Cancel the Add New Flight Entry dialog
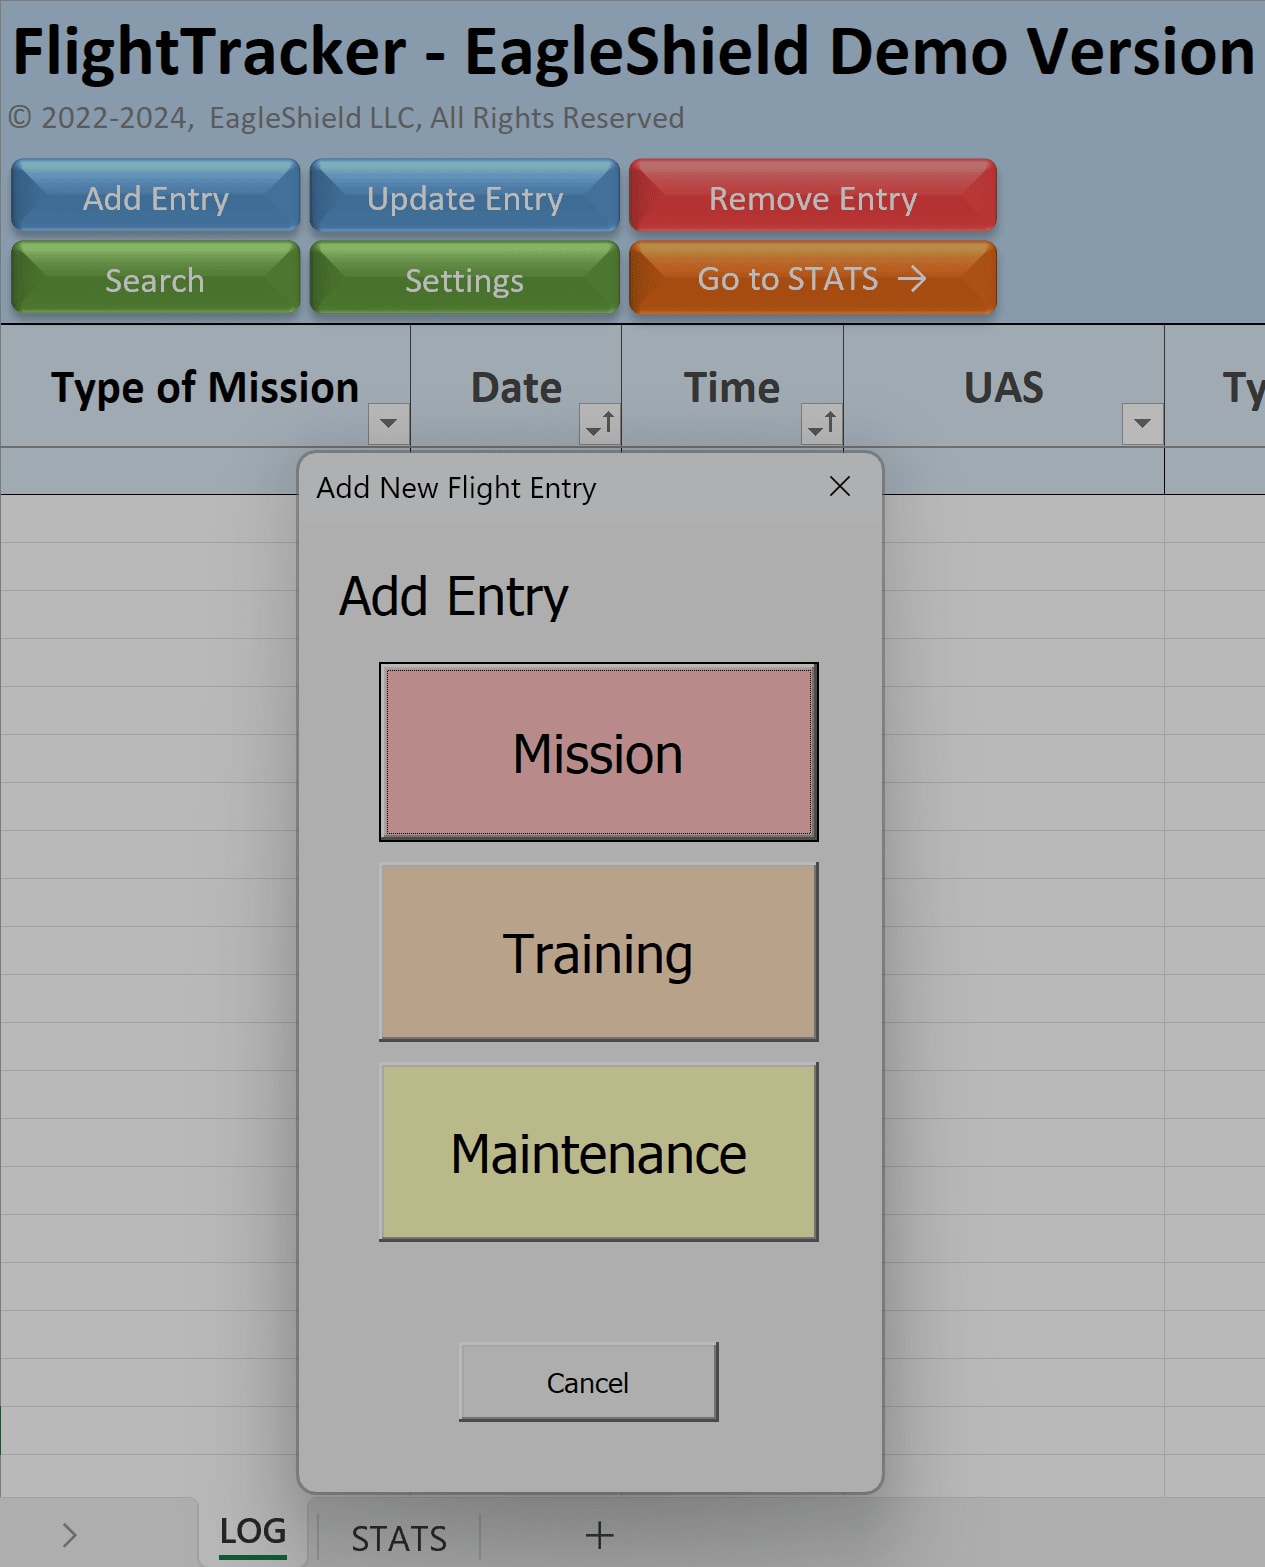The image size is (1265, 1567). 587,1382
